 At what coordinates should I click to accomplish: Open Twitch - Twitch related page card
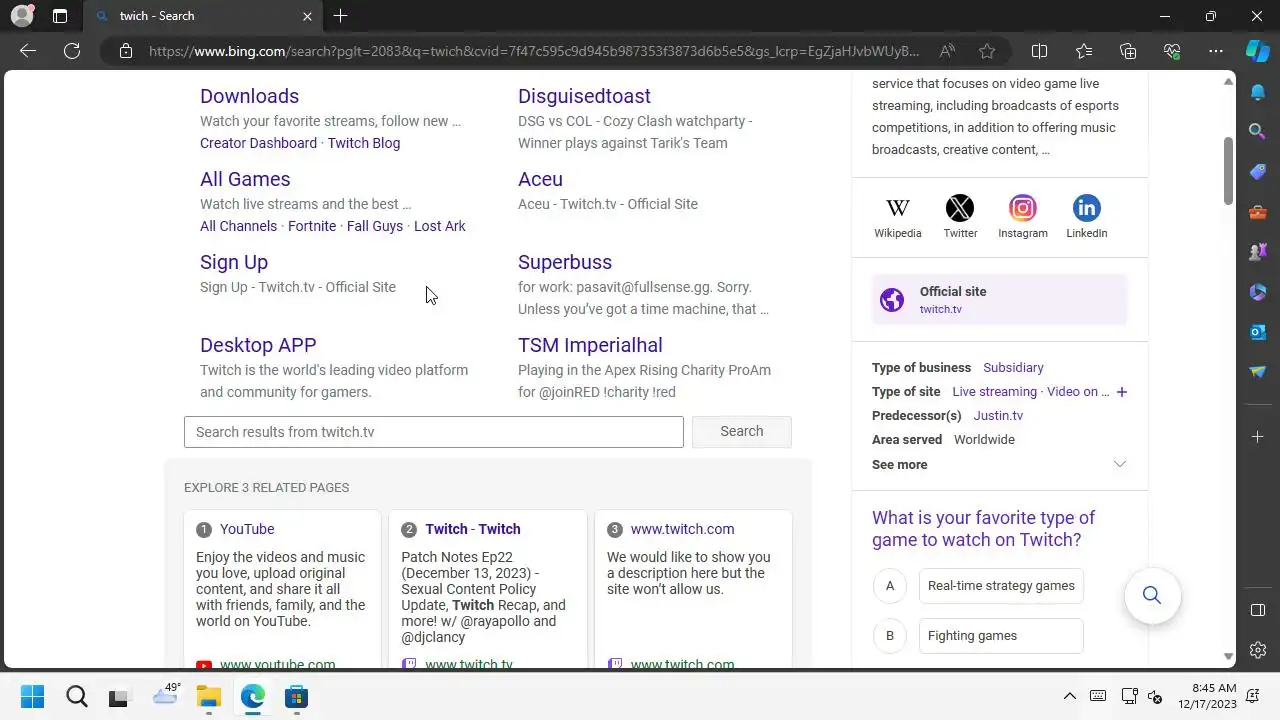pyautogui.click(x=488, y=590)
